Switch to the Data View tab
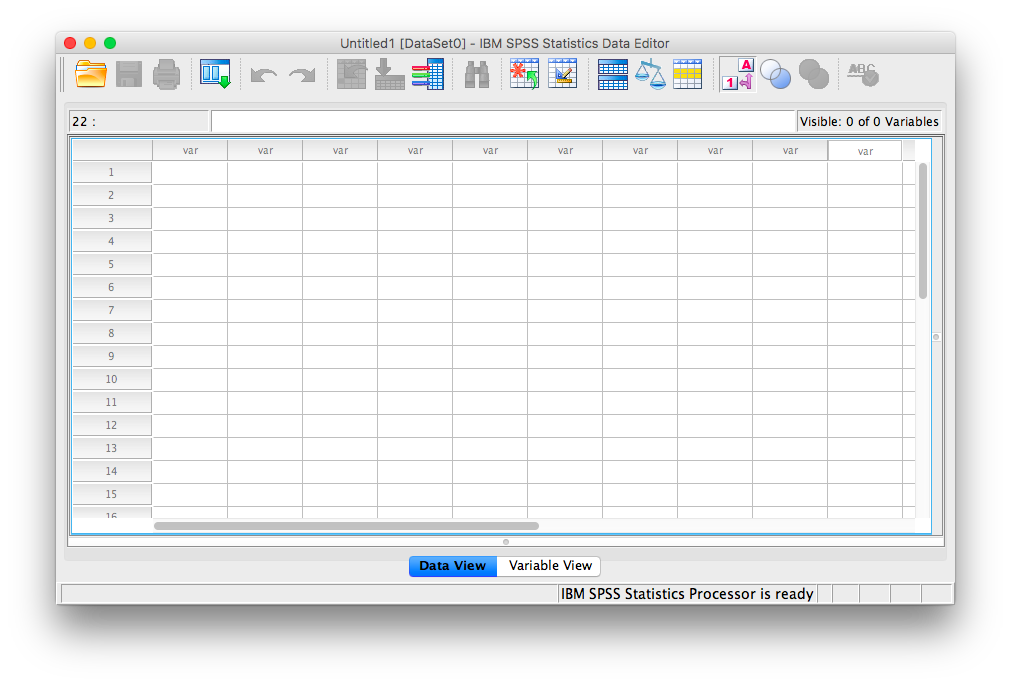Image resolution: width=1011 pixels, height=685 pixels. (x=453, y=566)
